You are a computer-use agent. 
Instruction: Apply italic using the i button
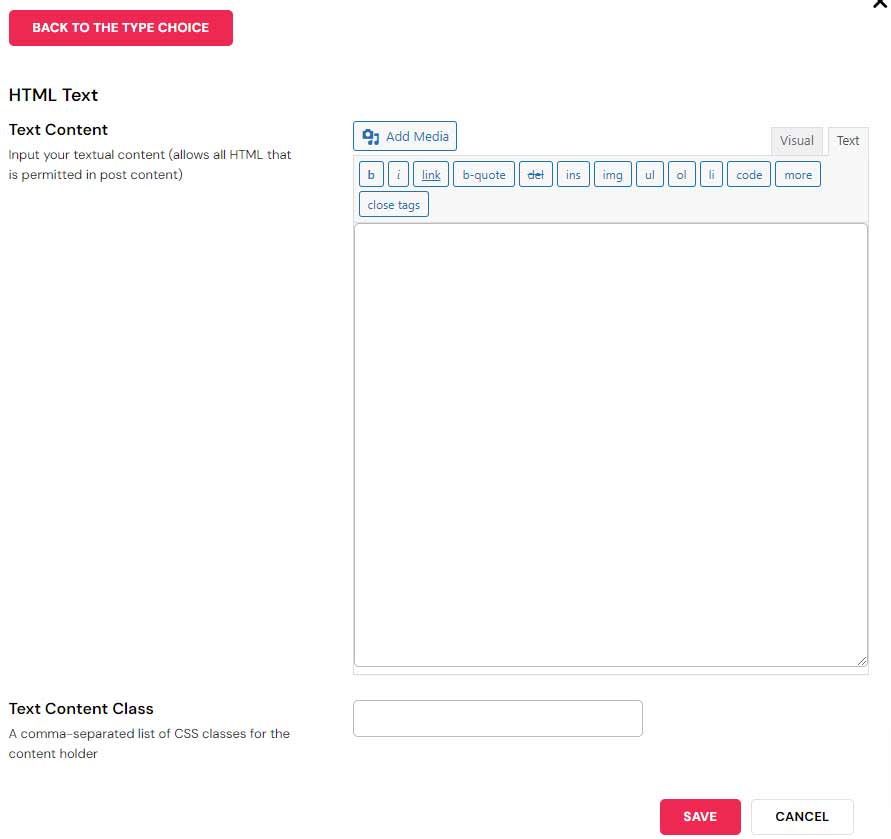pos(398,175)
